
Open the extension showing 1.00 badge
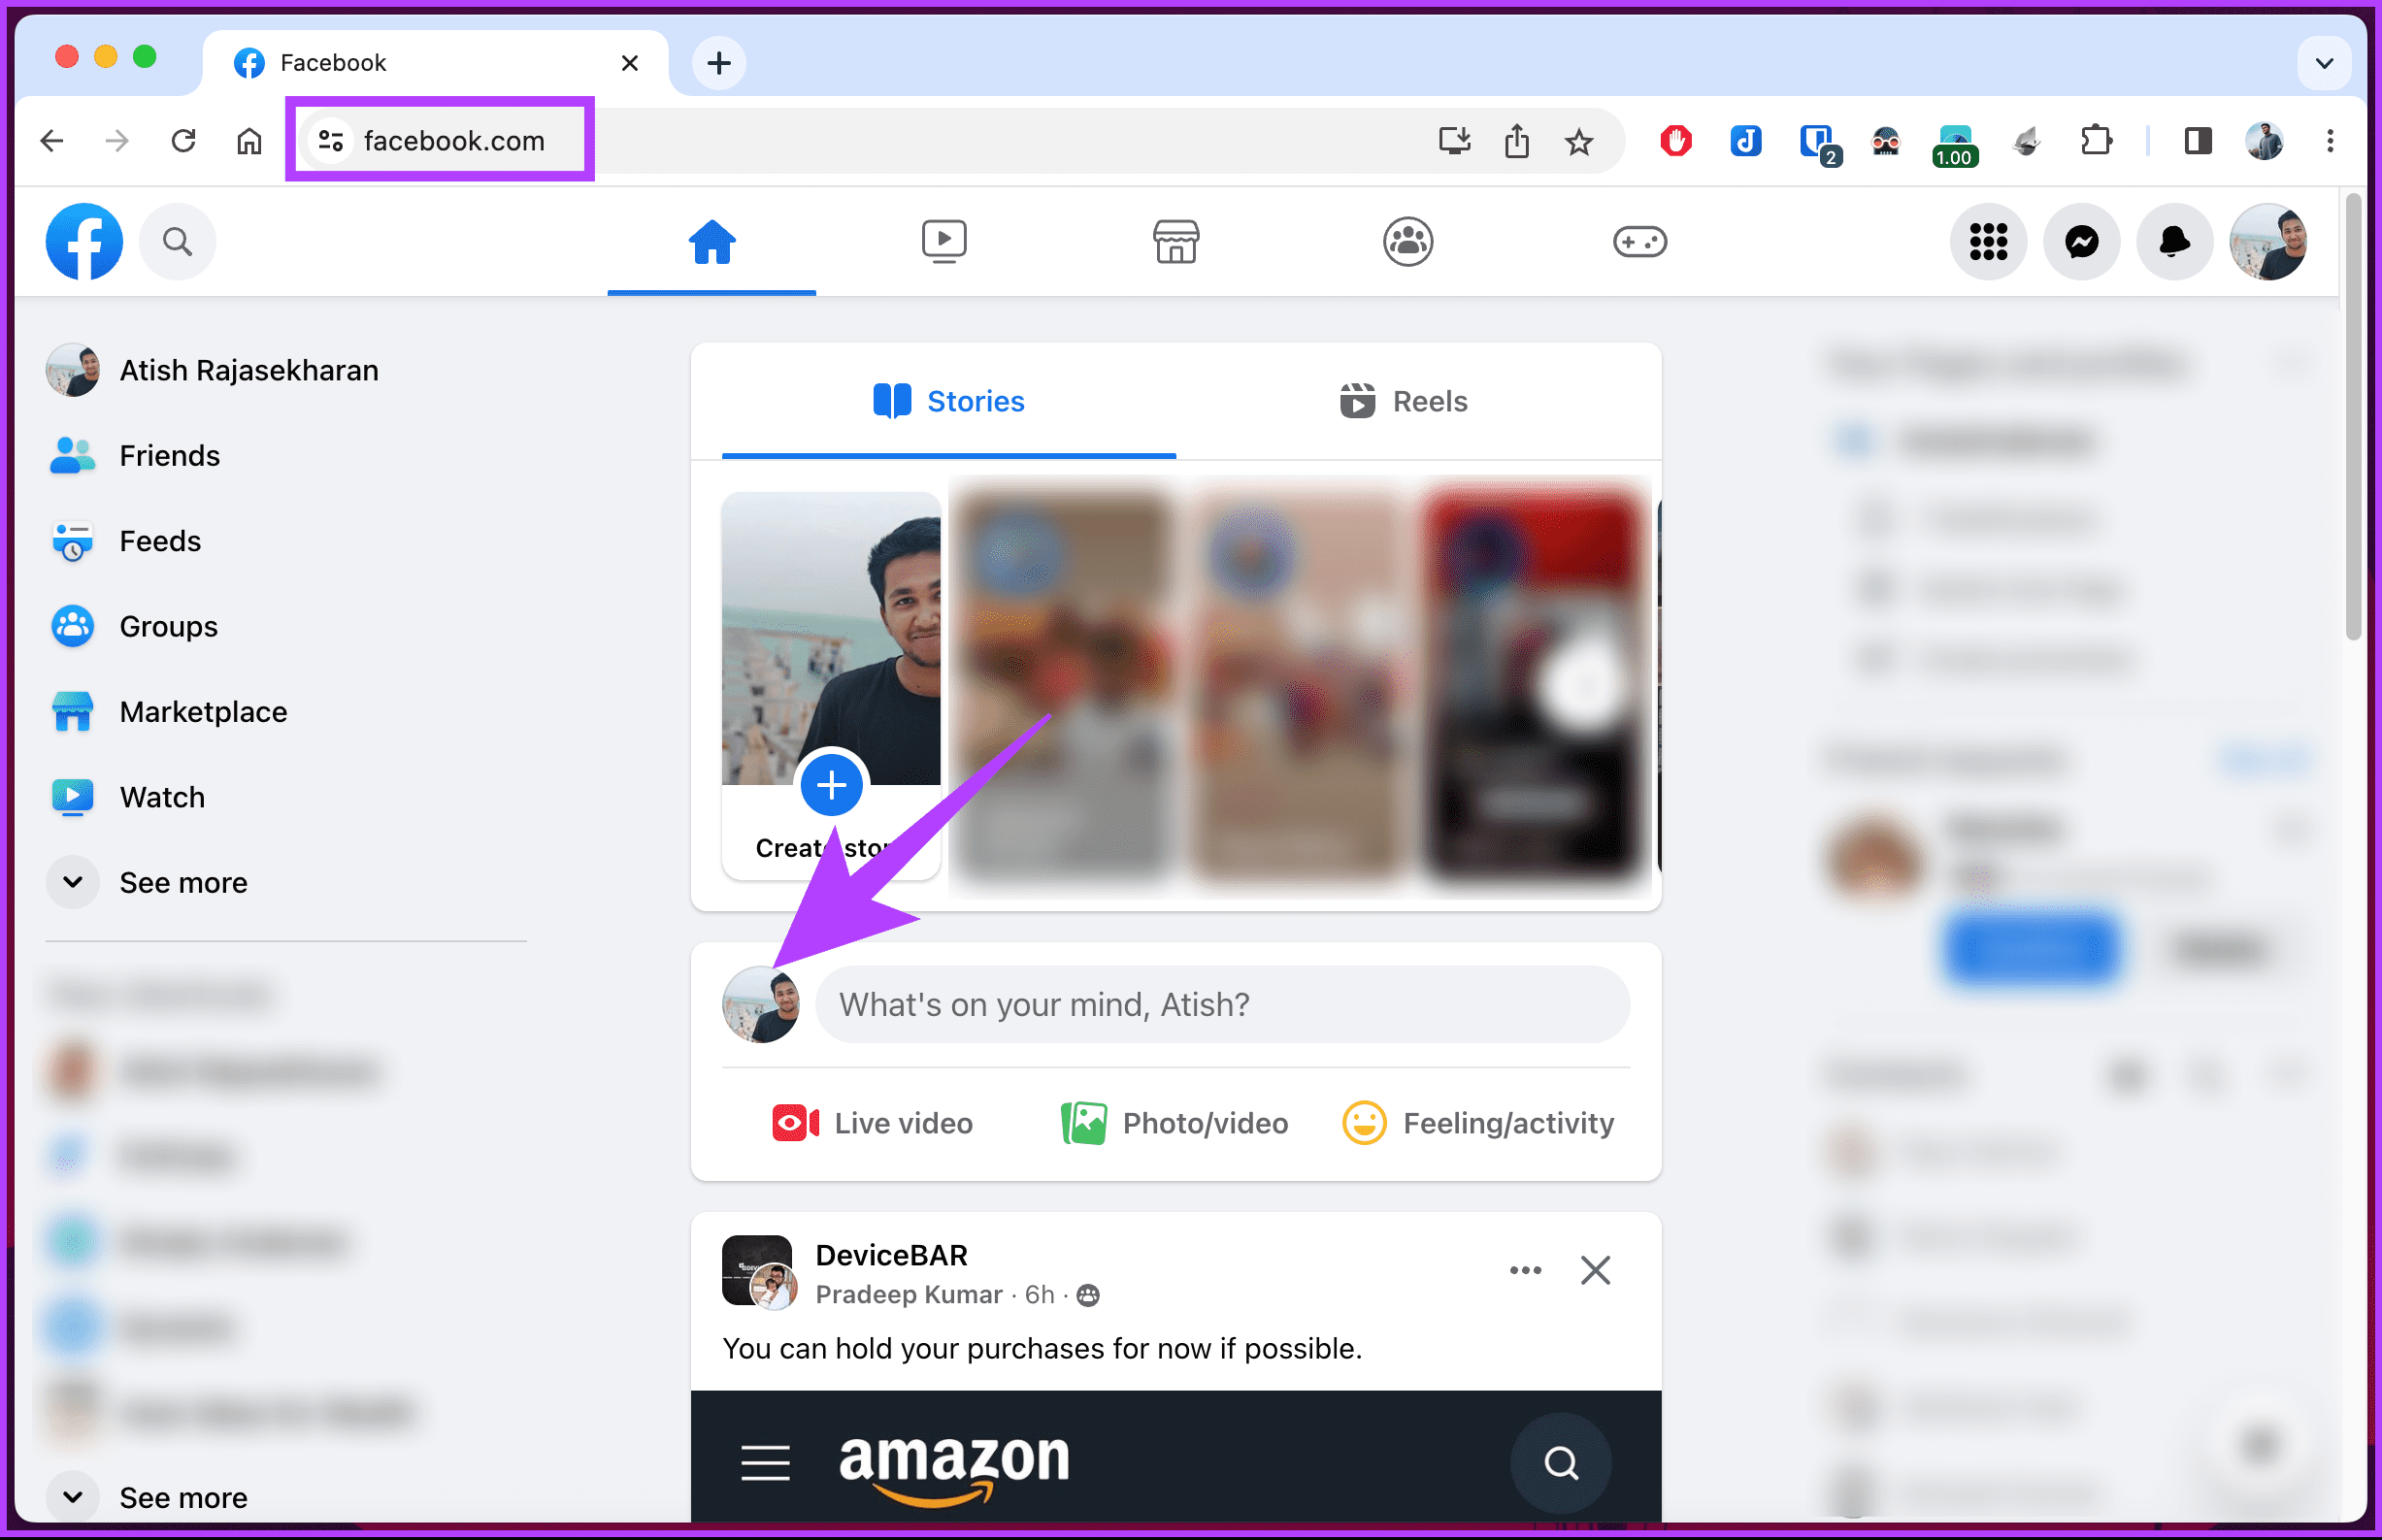1955,145
